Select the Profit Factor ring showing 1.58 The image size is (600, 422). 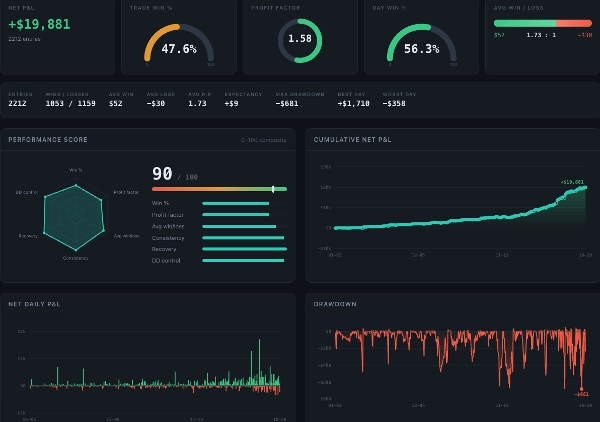coord(300,40)
